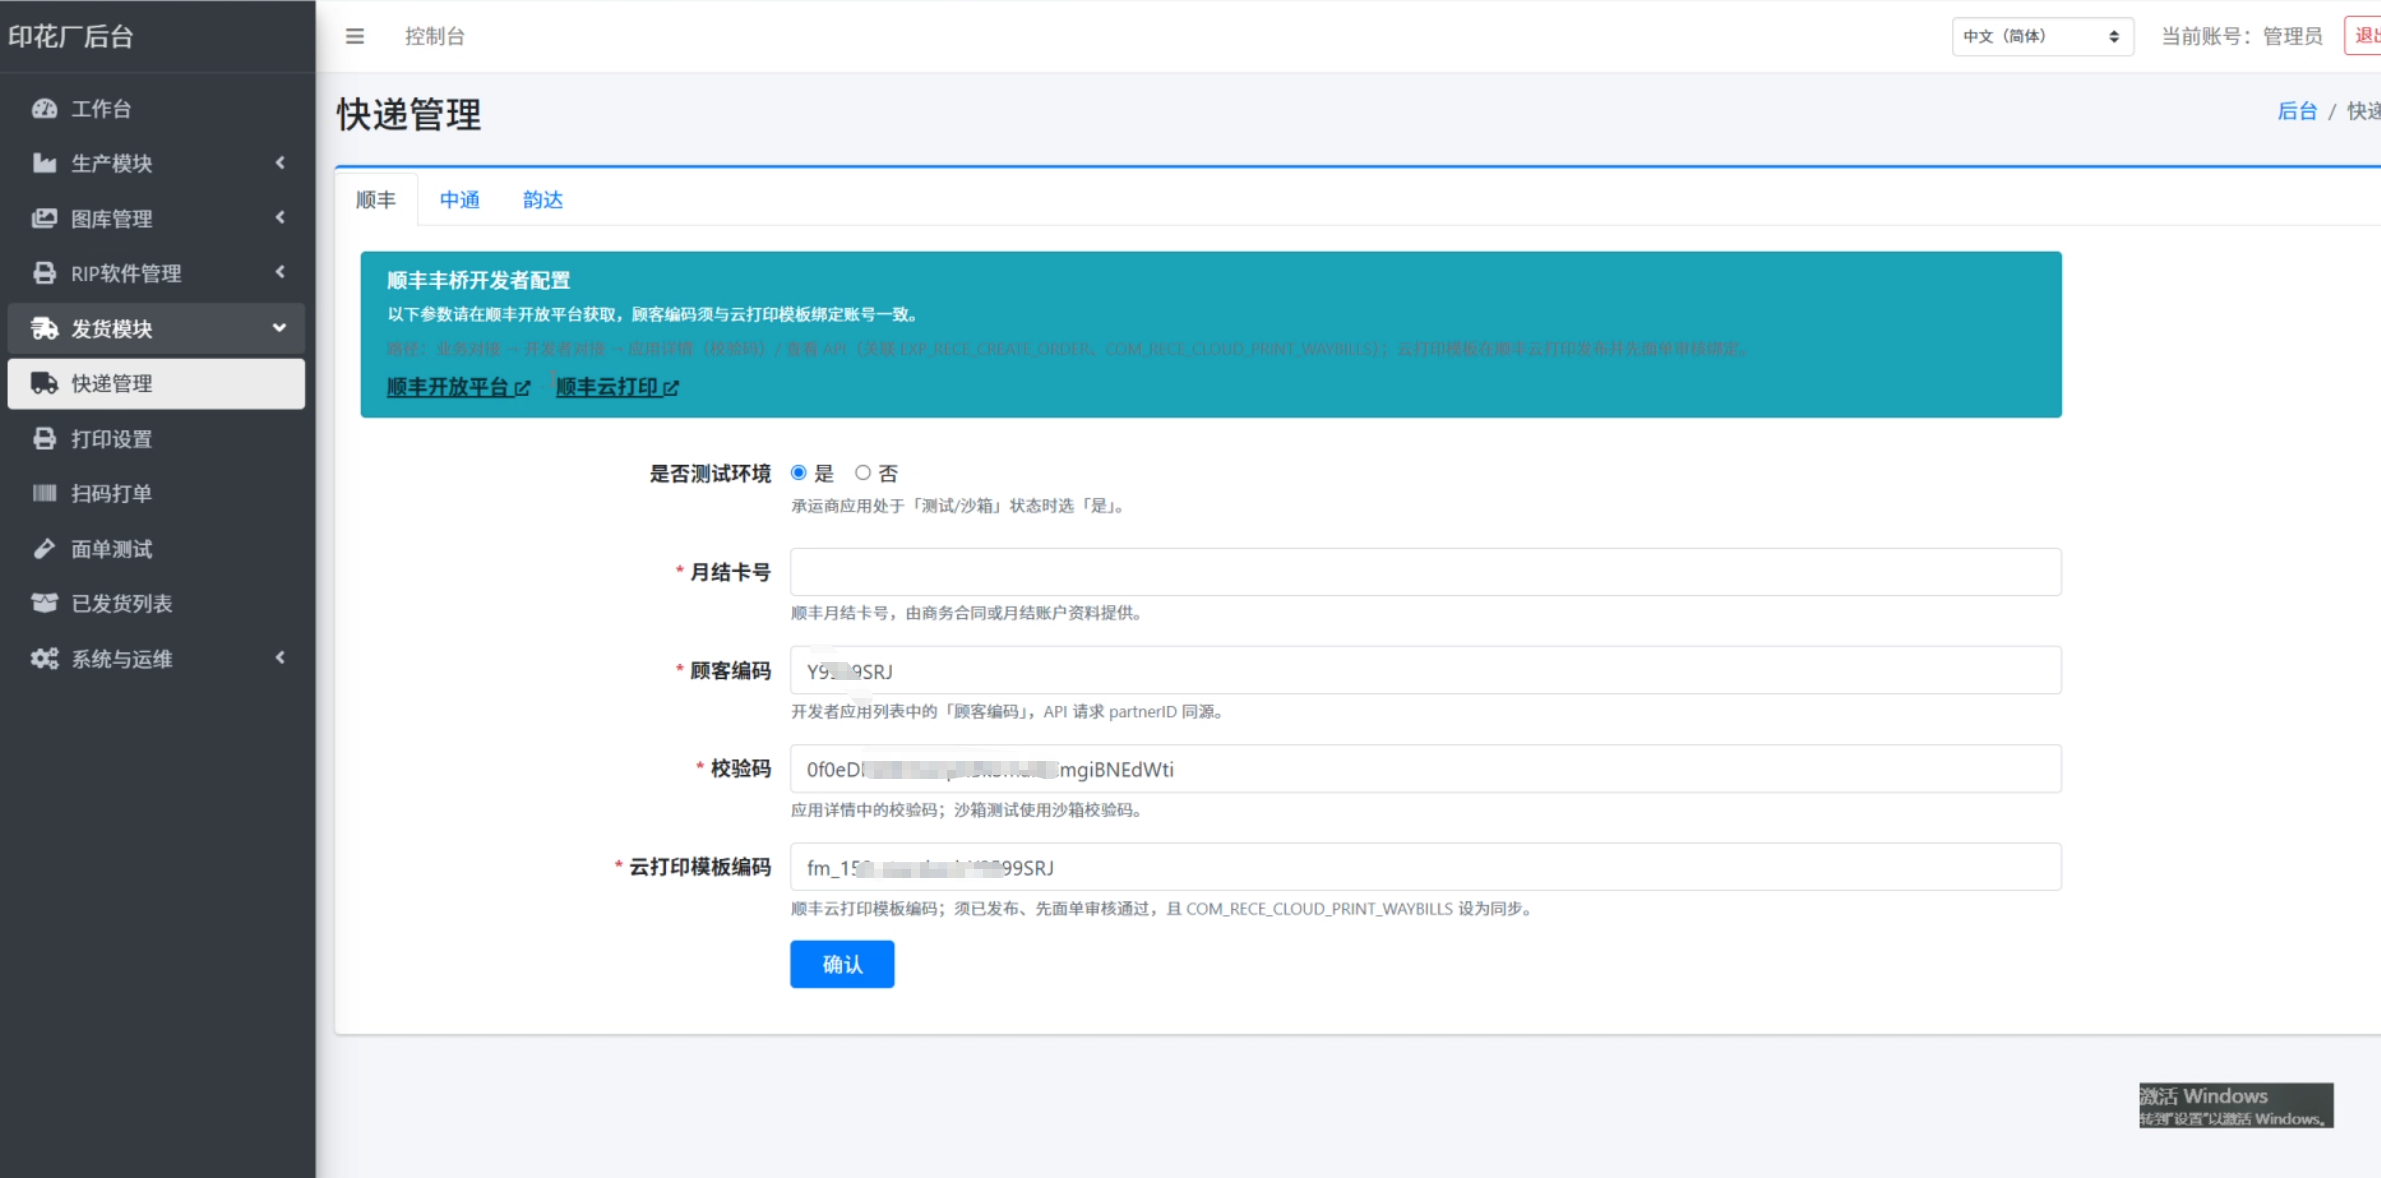Image resolution: width=2381 pixels, height=1178 pixels.
Task: Click the RIP软件管理 printer icon
Action: pyautogui.click(x=44, y=273)
